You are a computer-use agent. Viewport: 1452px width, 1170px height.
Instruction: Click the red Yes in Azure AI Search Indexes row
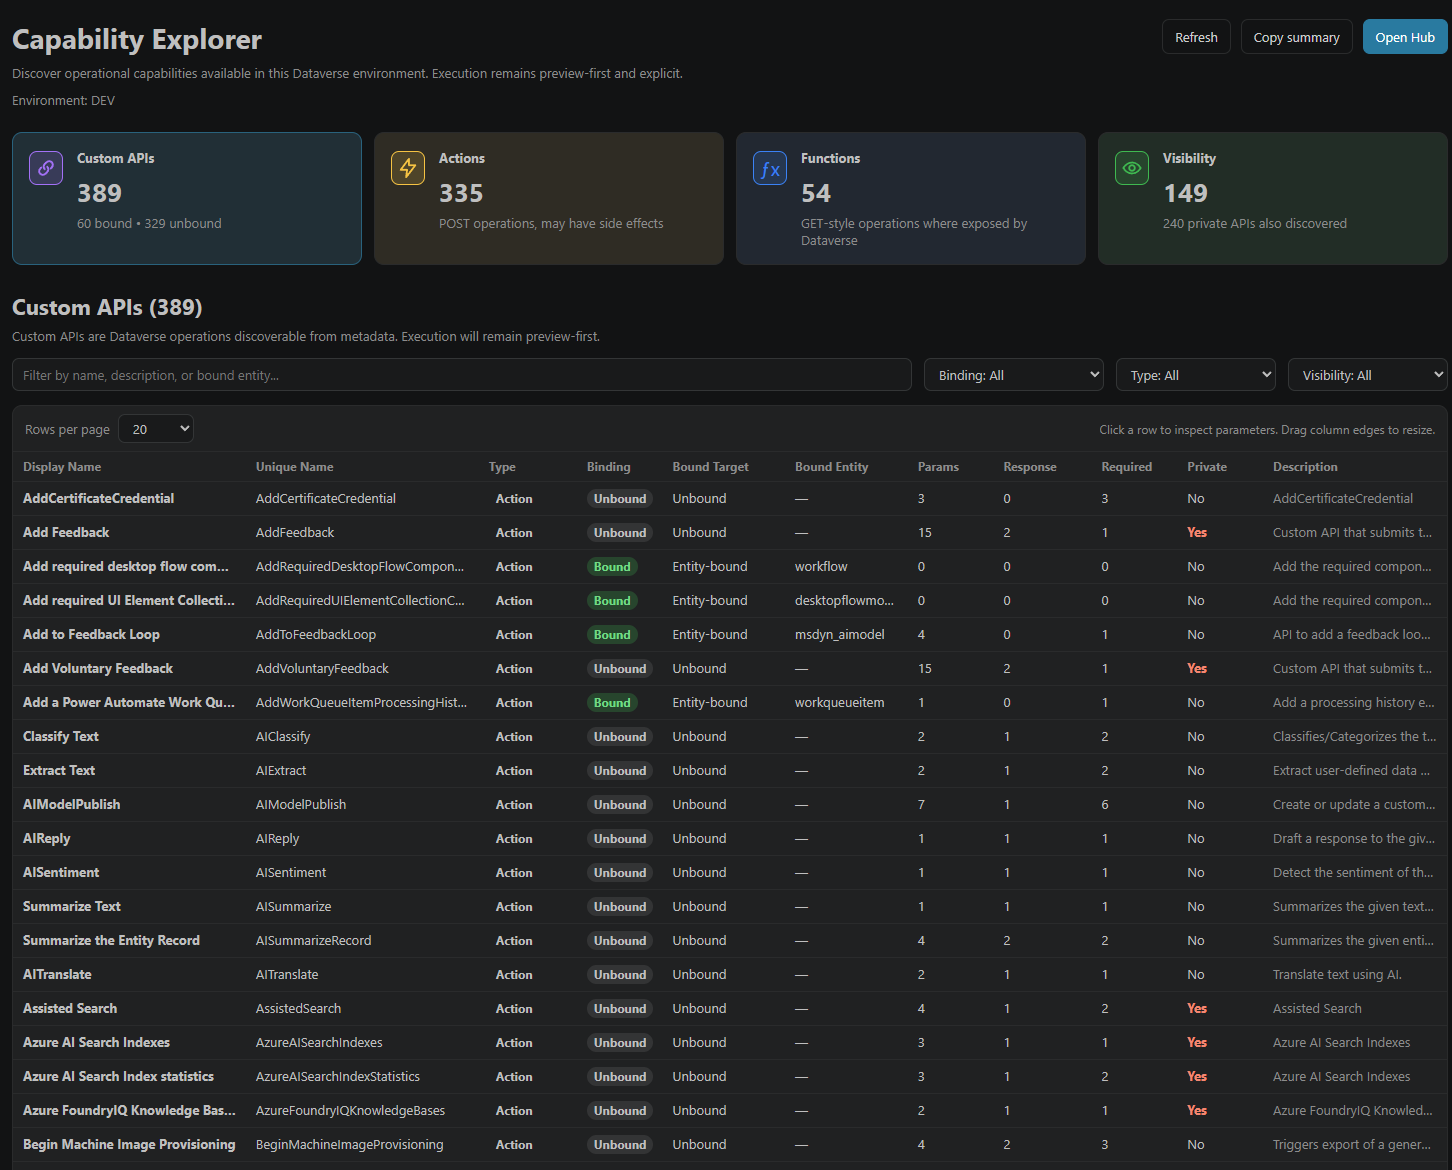[1197, 1043]
